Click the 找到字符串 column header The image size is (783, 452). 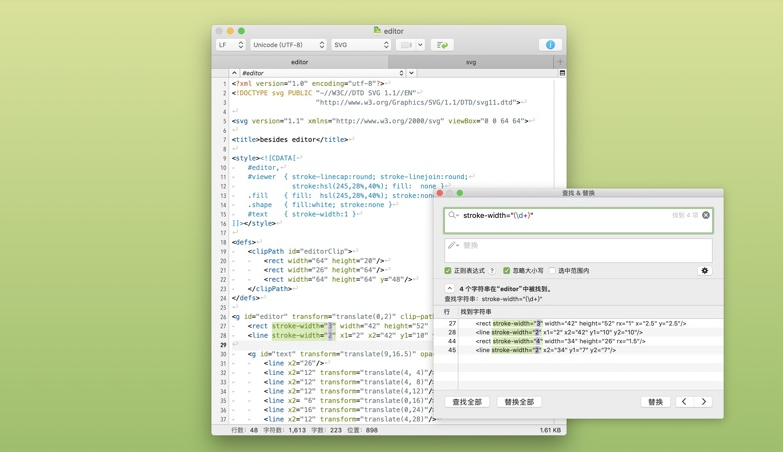[475, 312]
